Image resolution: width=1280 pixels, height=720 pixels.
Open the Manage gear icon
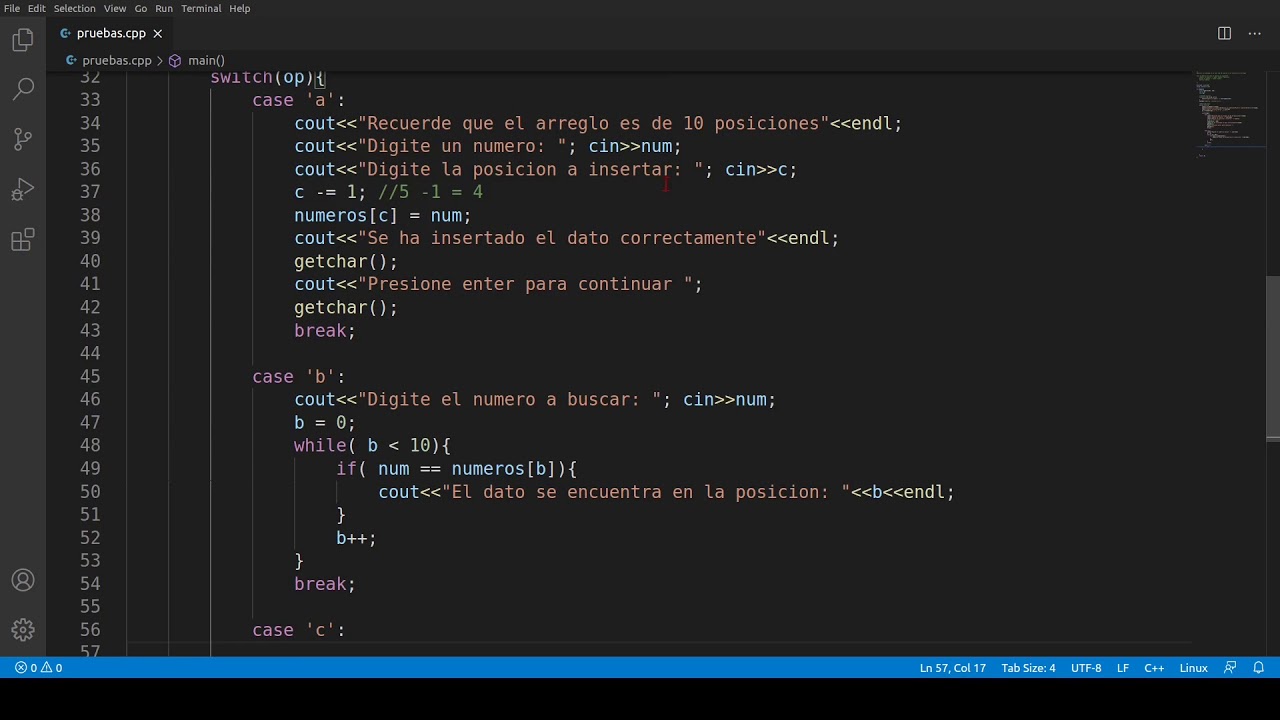coord(23,630)
